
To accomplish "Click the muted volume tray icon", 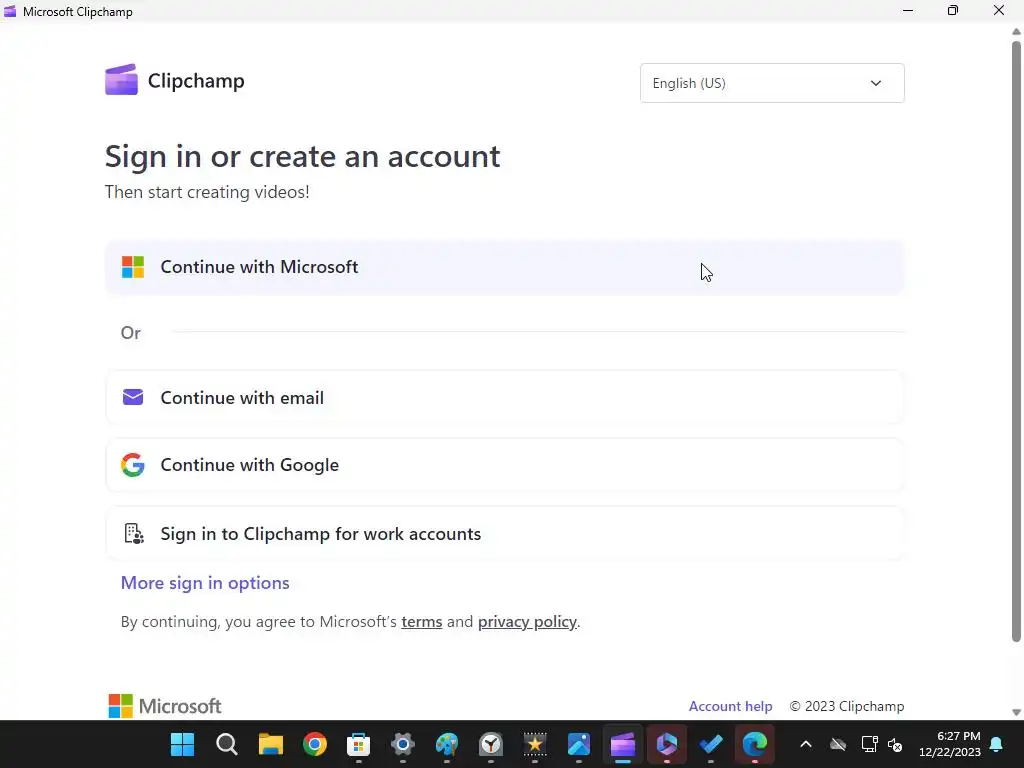I will 895,744.
